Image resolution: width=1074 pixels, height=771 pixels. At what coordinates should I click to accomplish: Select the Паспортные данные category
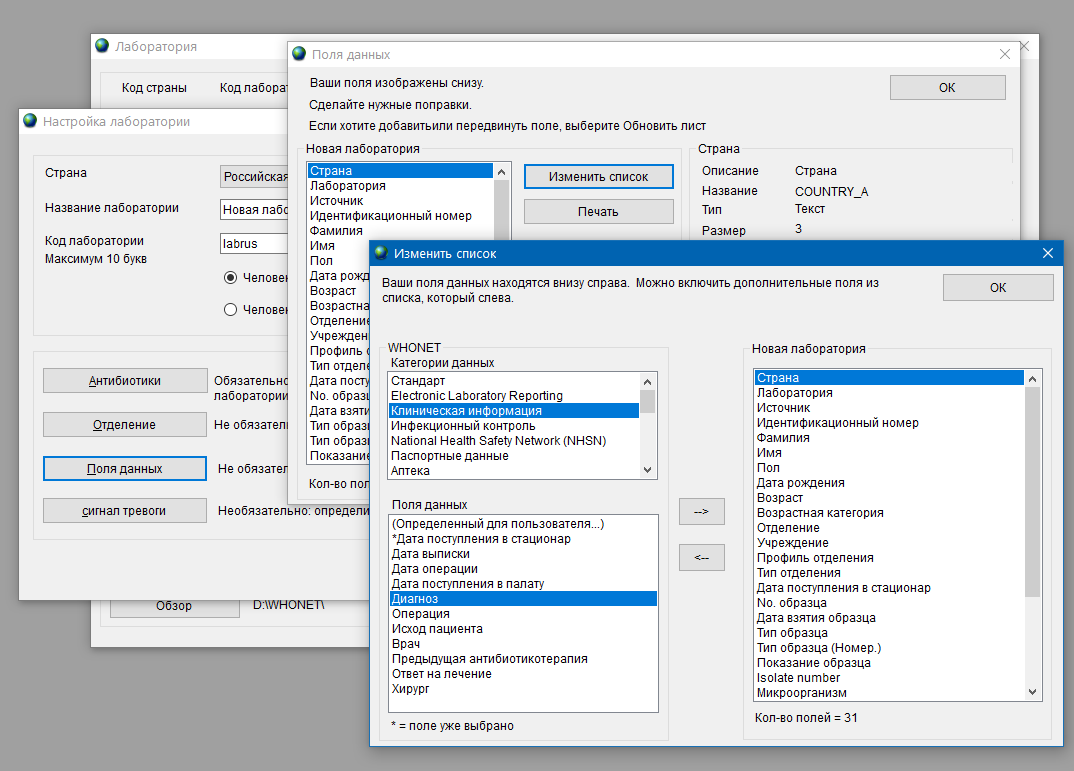[x=514, y=456]
